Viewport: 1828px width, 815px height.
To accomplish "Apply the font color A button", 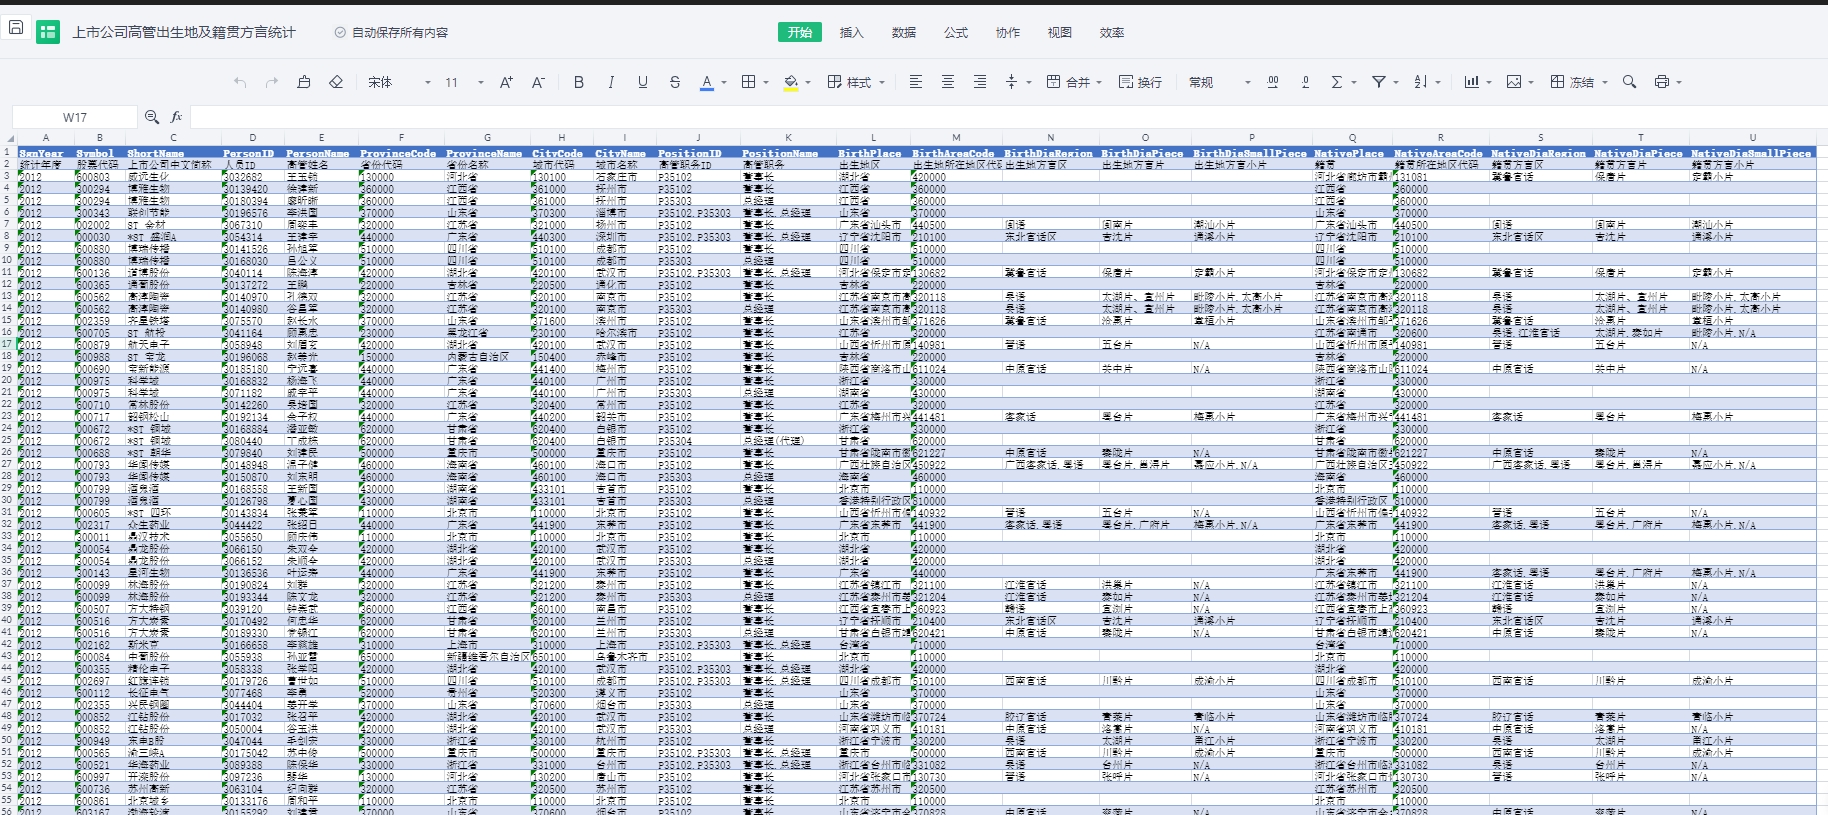I will pos(707,82).
